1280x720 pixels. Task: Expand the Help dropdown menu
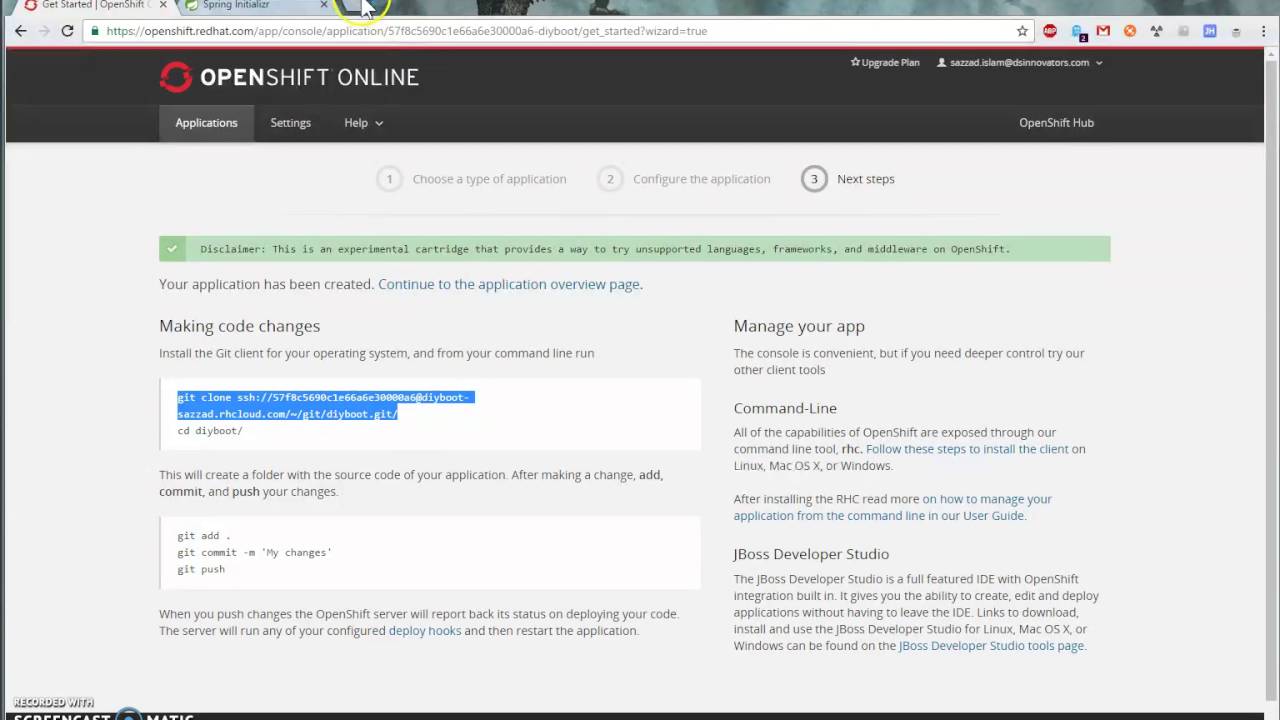363,123
